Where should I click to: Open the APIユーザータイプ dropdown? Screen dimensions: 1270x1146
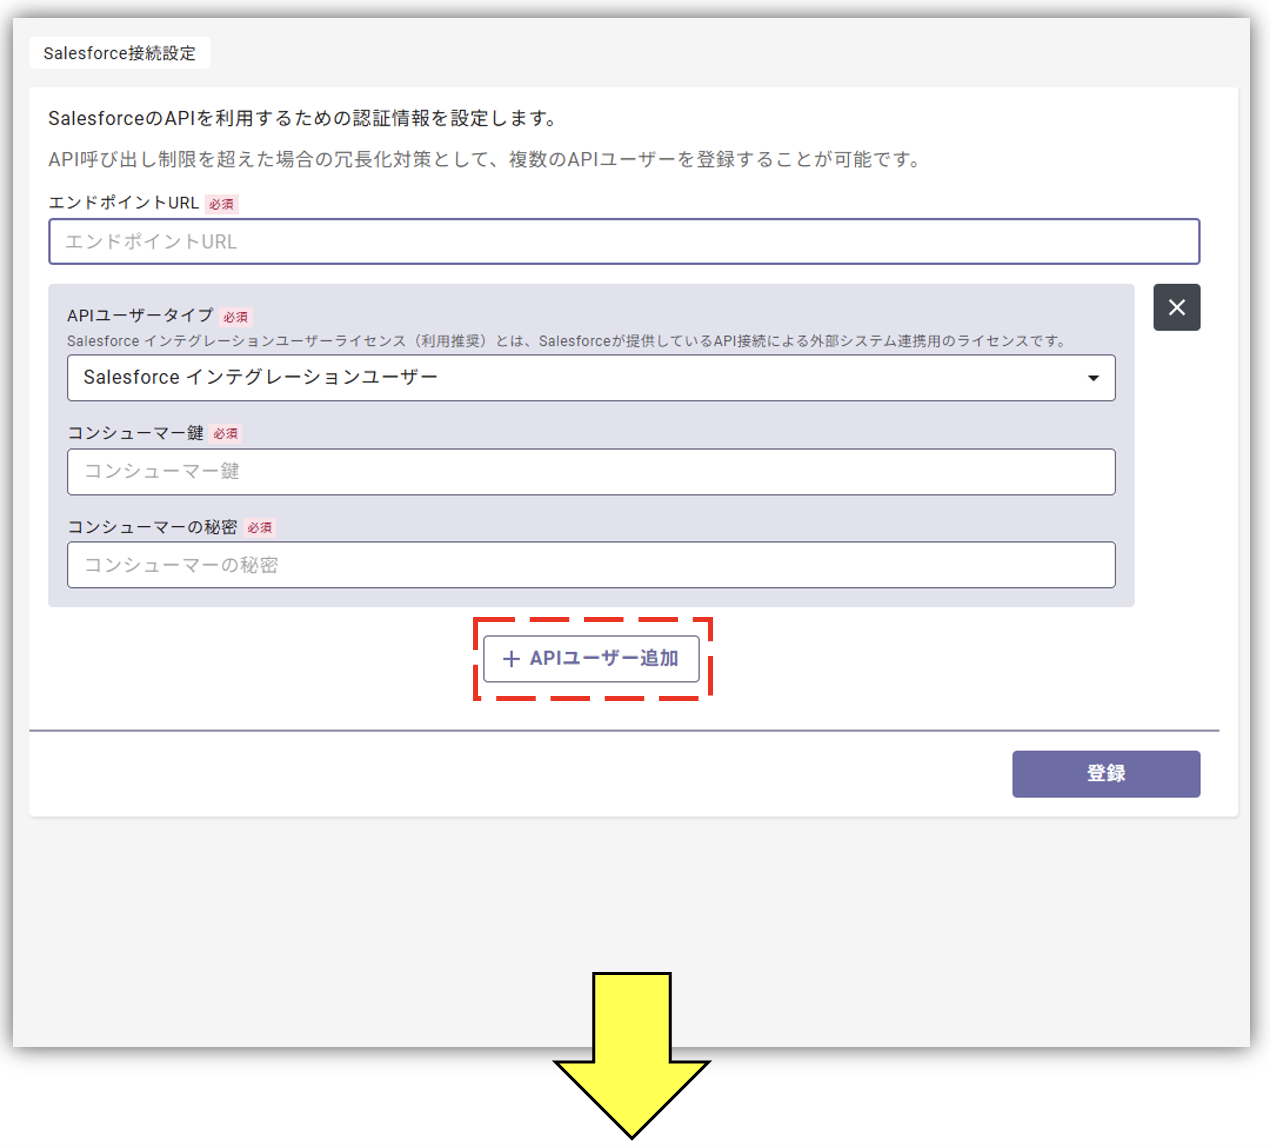[x=591, y=378]
